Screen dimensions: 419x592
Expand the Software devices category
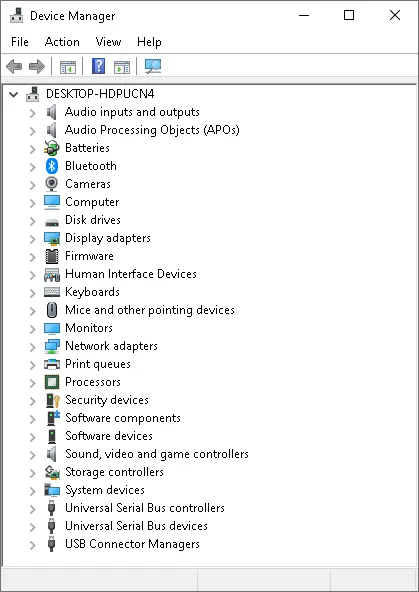[33, 436]
